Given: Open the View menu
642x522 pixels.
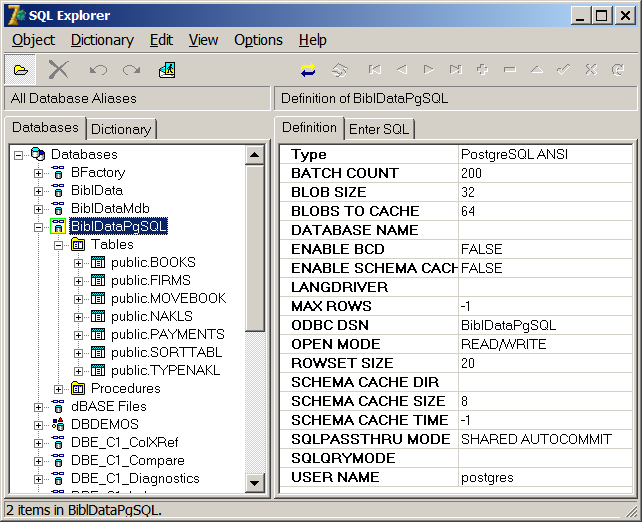Looking at the screenshot, I should (203, 40).
